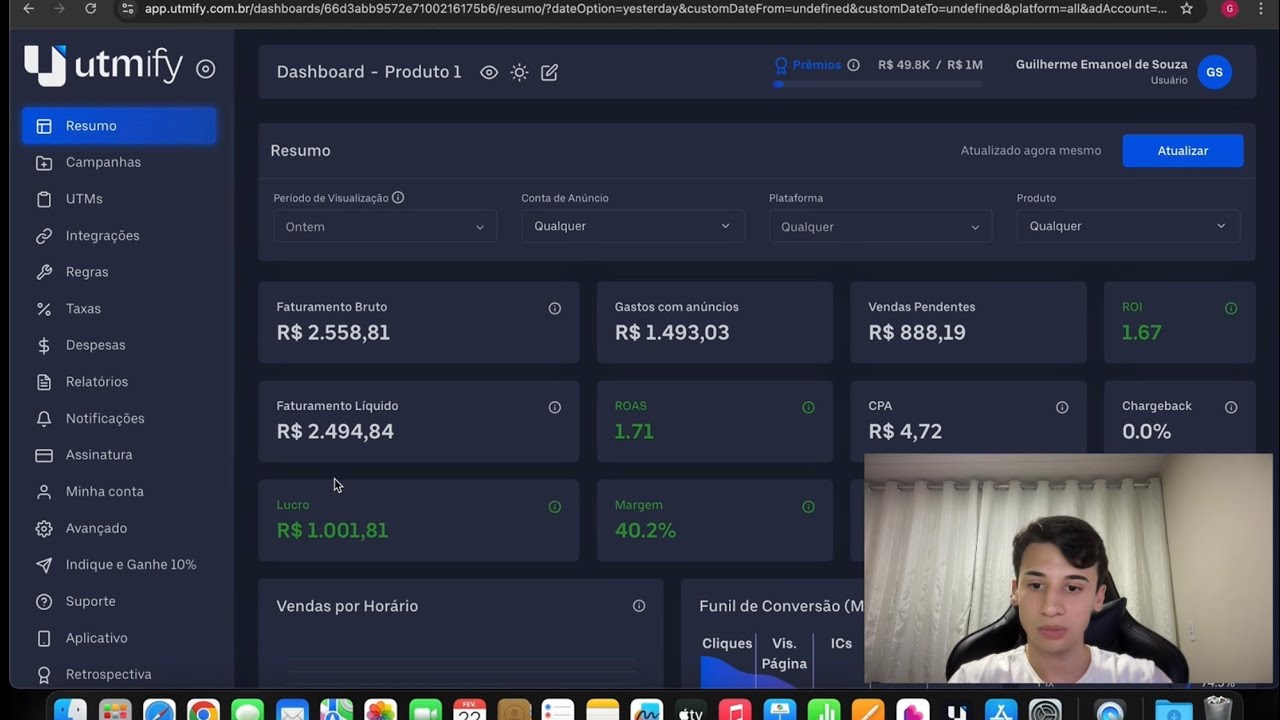1280x720 pixels.
Task: Click info icon on the Margem card
Action: pyautogui.click(x=808, y=507)
